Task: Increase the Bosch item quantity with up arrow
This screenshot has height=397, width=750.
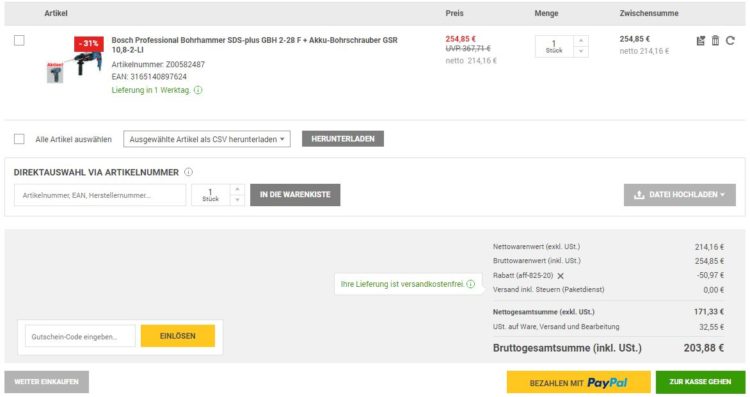Action: pyautogui.click(x=581, y=41)
